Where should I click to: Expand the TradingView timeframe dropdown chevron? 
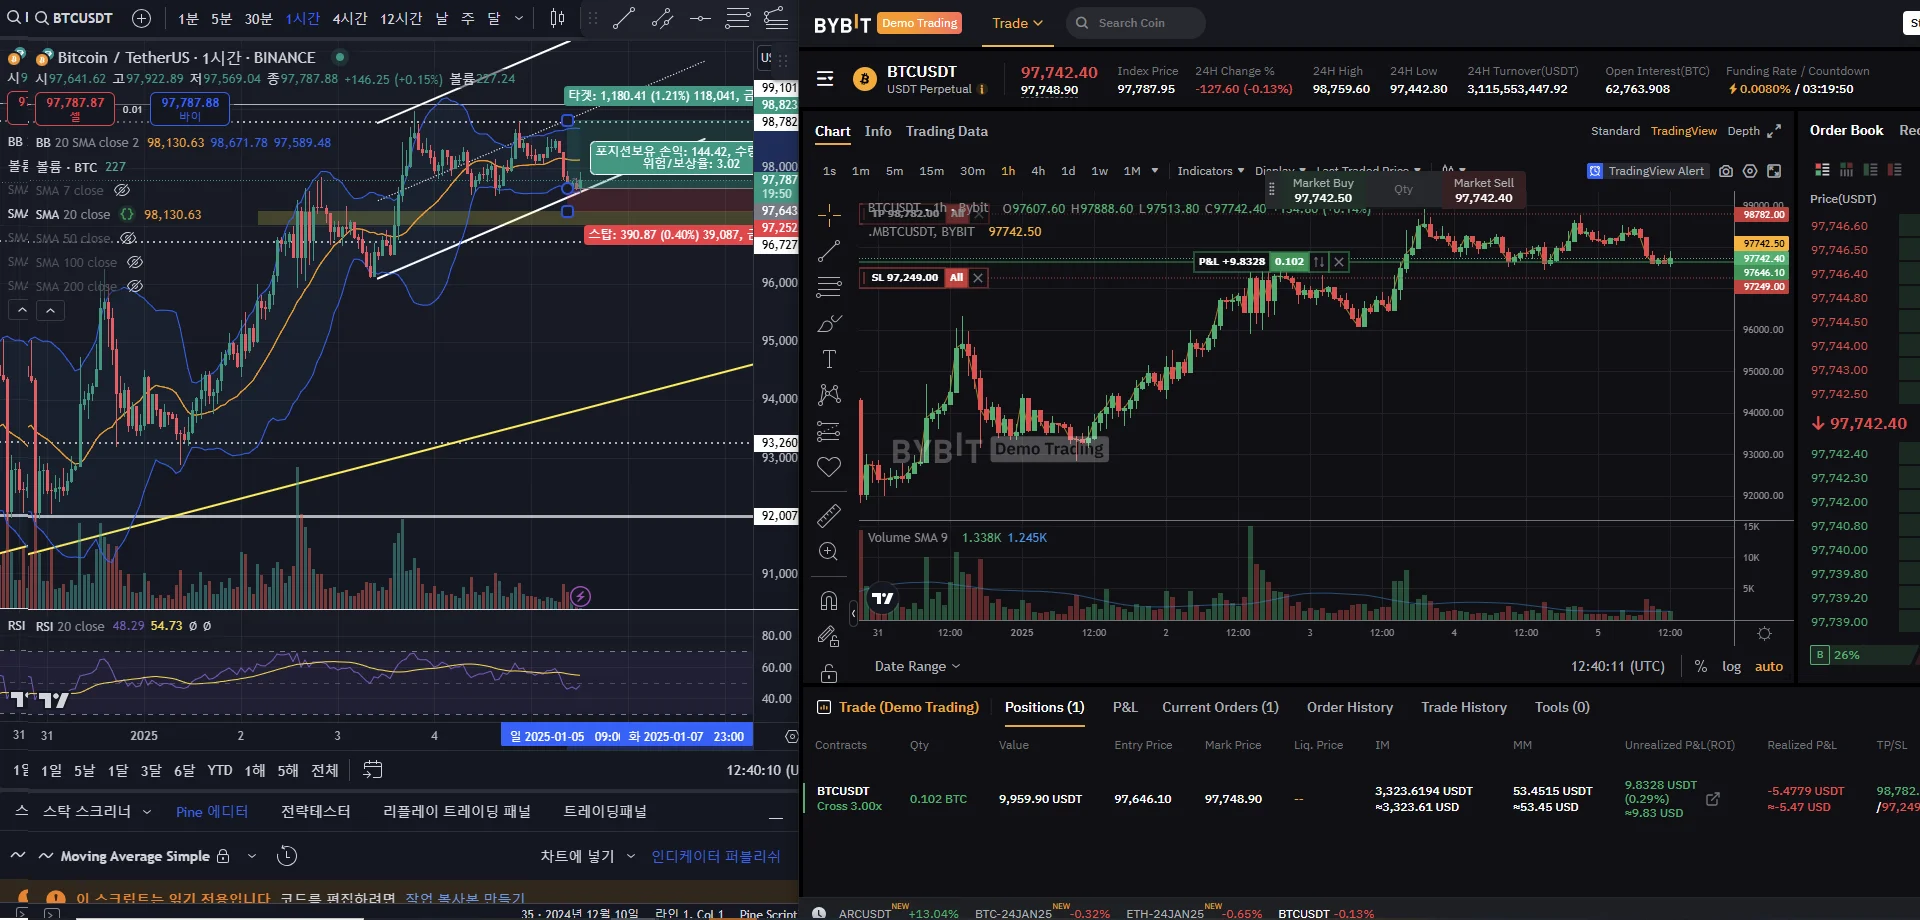click(519, 18)
